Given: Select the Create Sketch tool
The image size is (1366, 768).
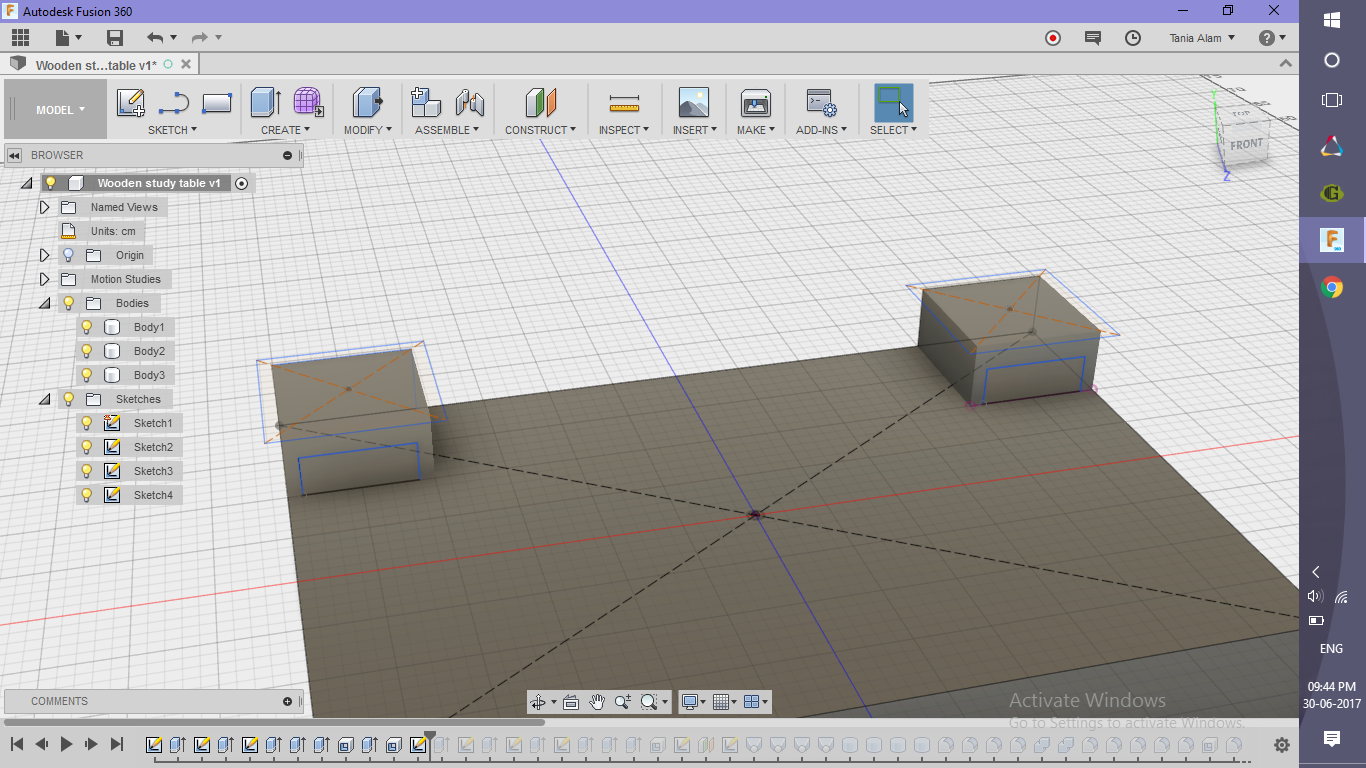Looking at the screenshot, I should [x=130, y=103].
